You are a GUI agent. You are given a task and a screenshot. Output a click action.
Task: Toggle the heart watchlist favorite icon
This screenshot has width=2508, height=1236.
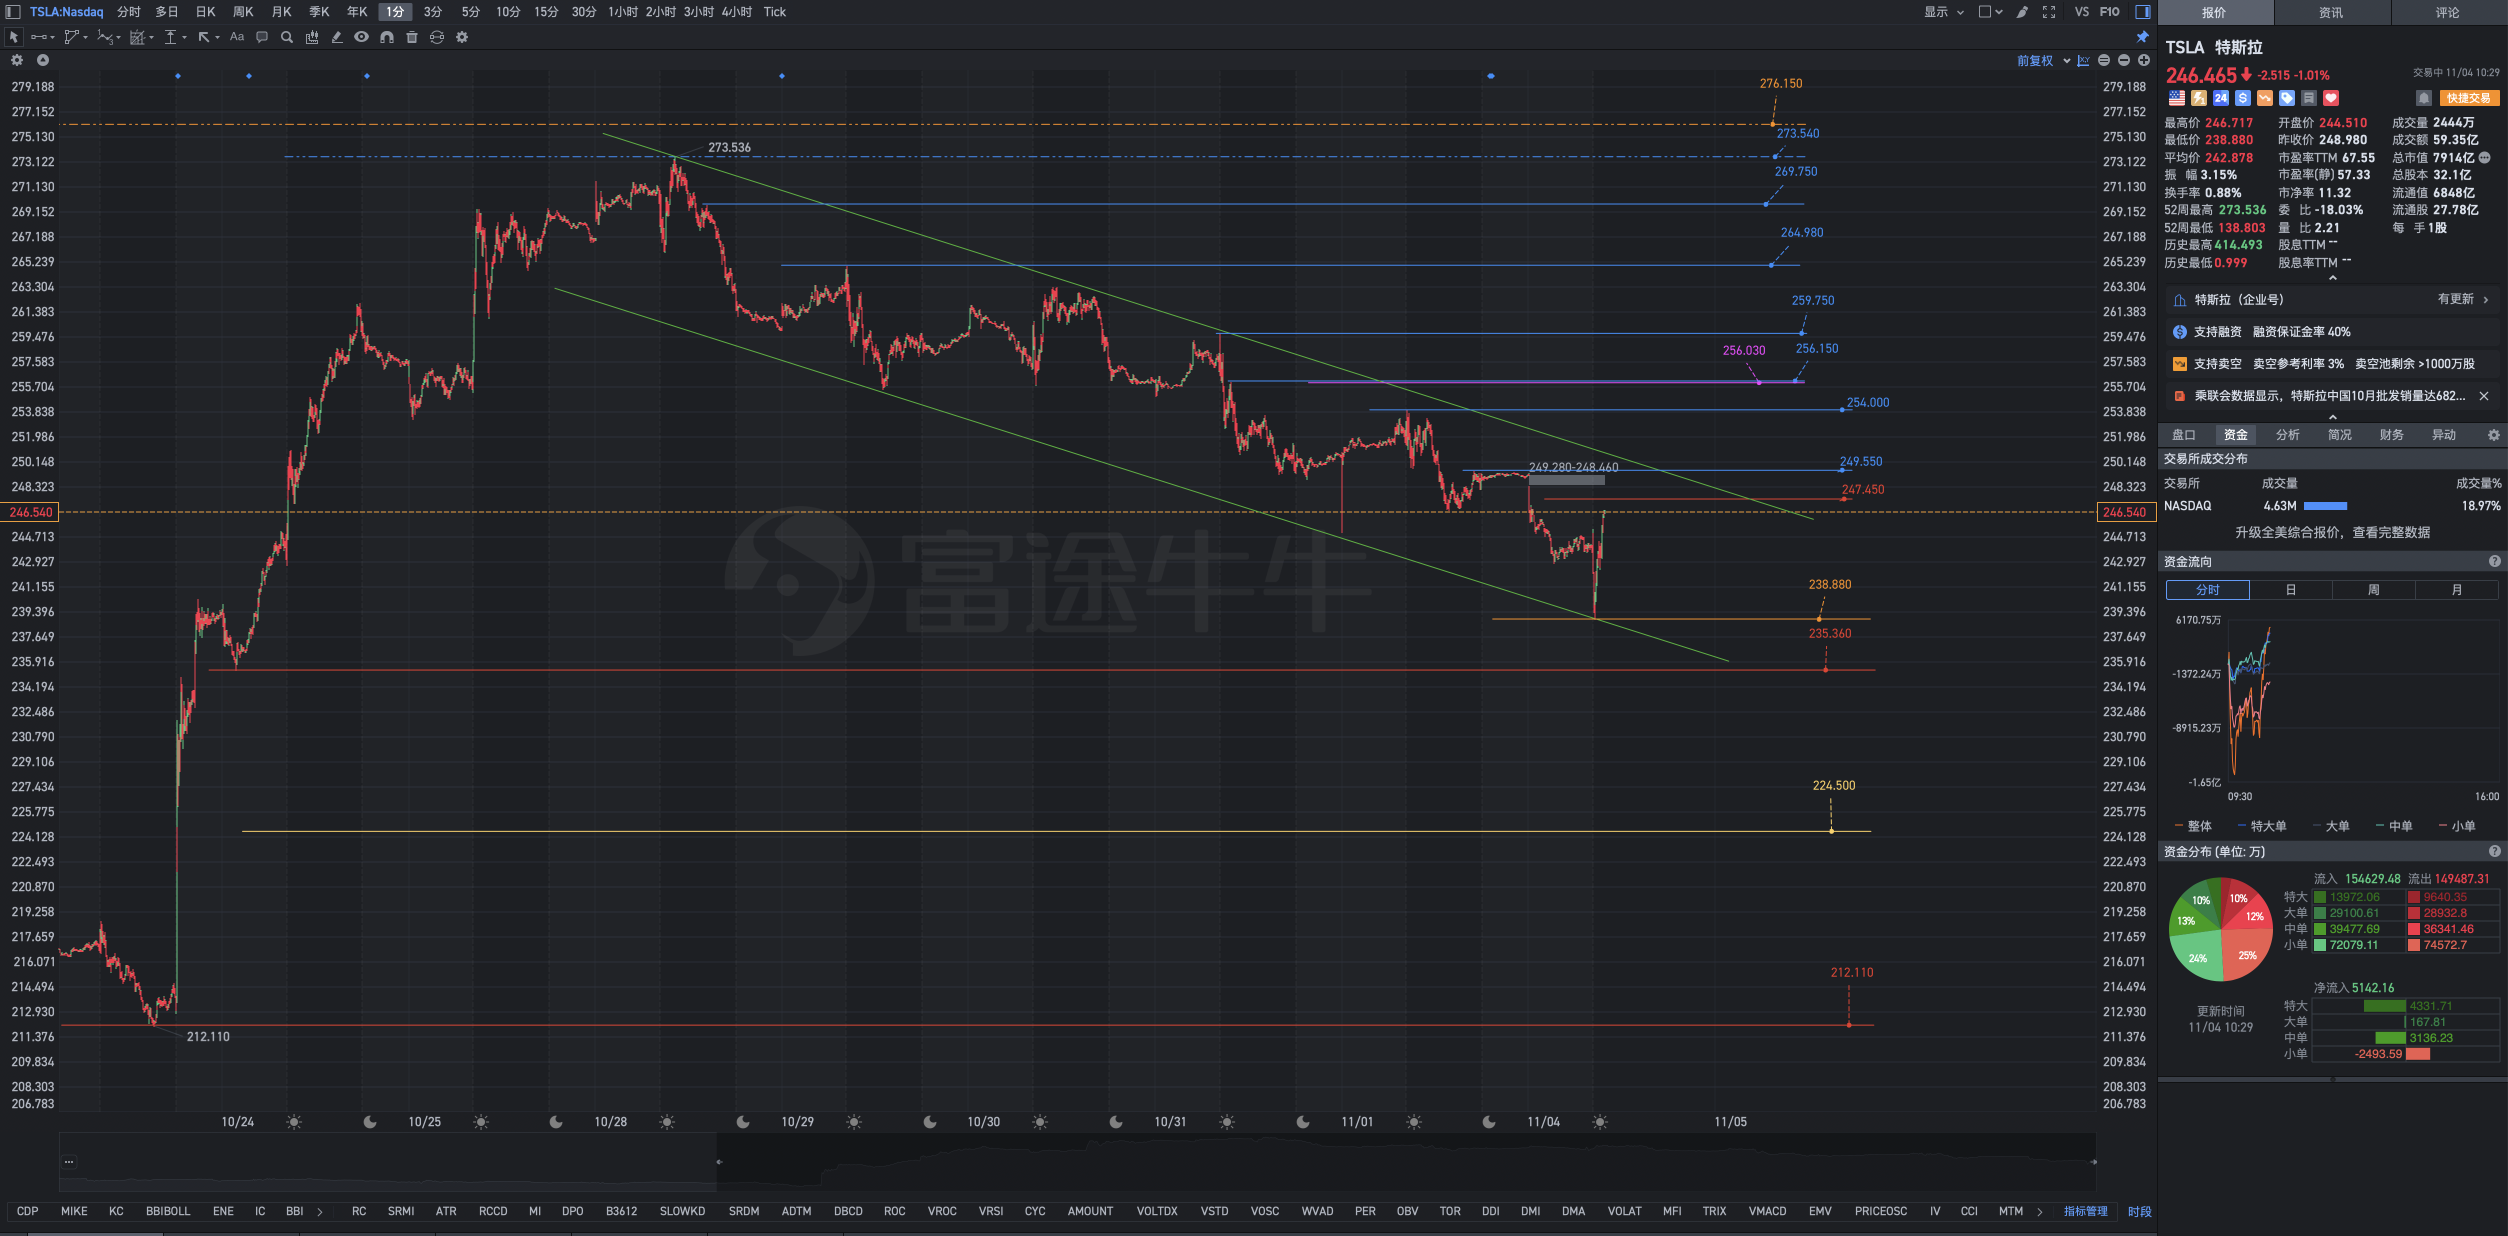click(x=2331, y=98)
